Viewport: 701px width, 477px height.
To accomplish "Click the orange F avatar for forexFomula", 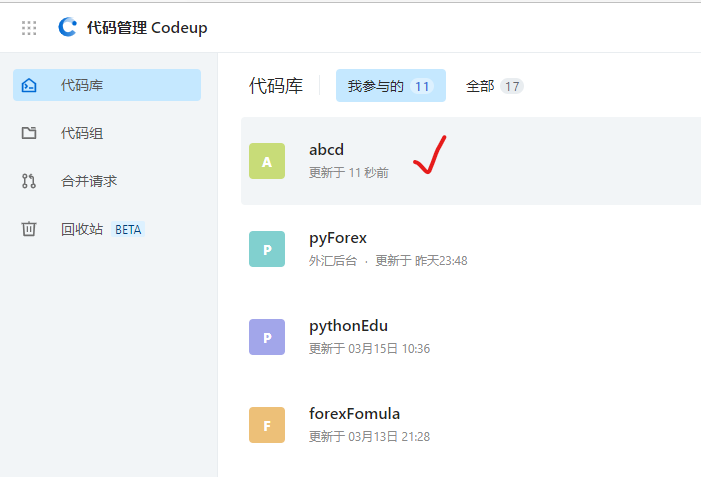I will pos(267,425).
